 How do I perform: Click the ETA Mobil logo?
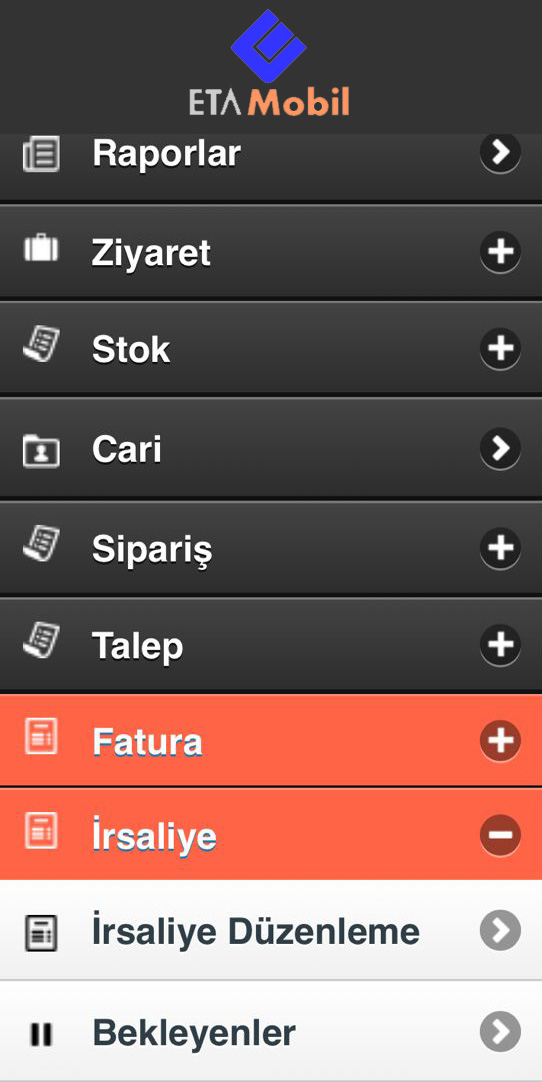(x=269, y=63)
